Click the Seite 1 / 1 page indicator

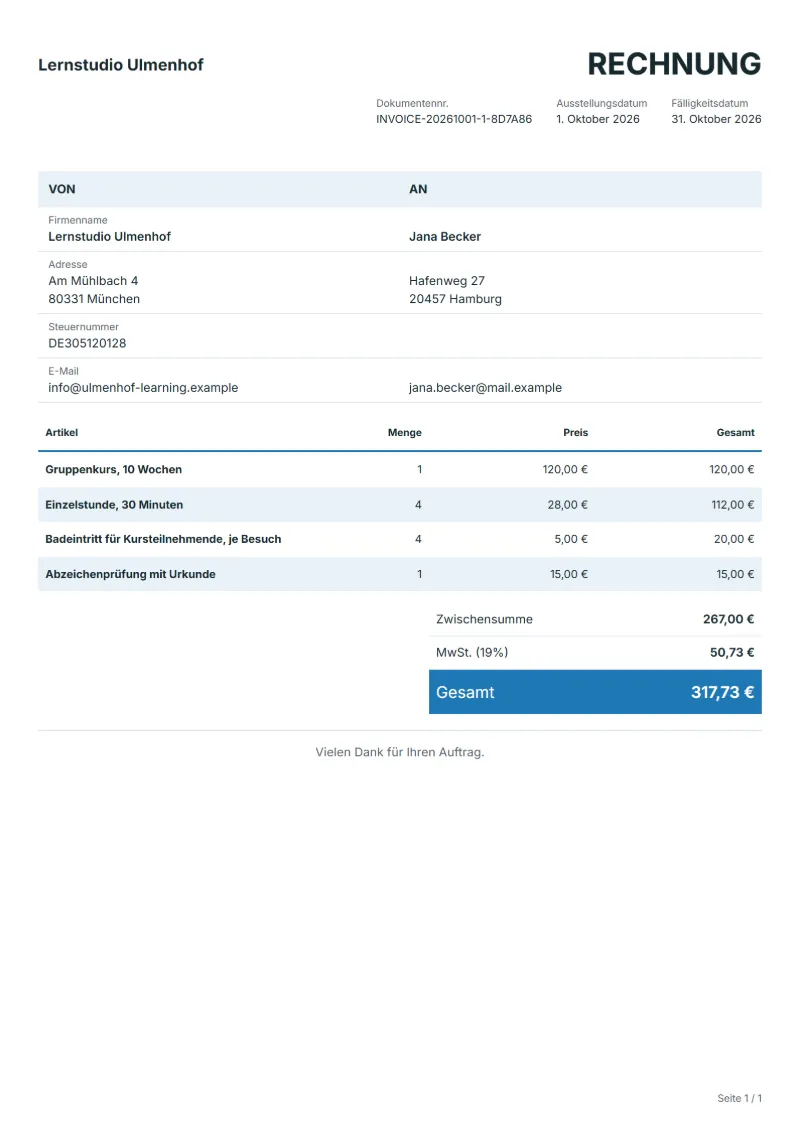tap(739, 1098)
